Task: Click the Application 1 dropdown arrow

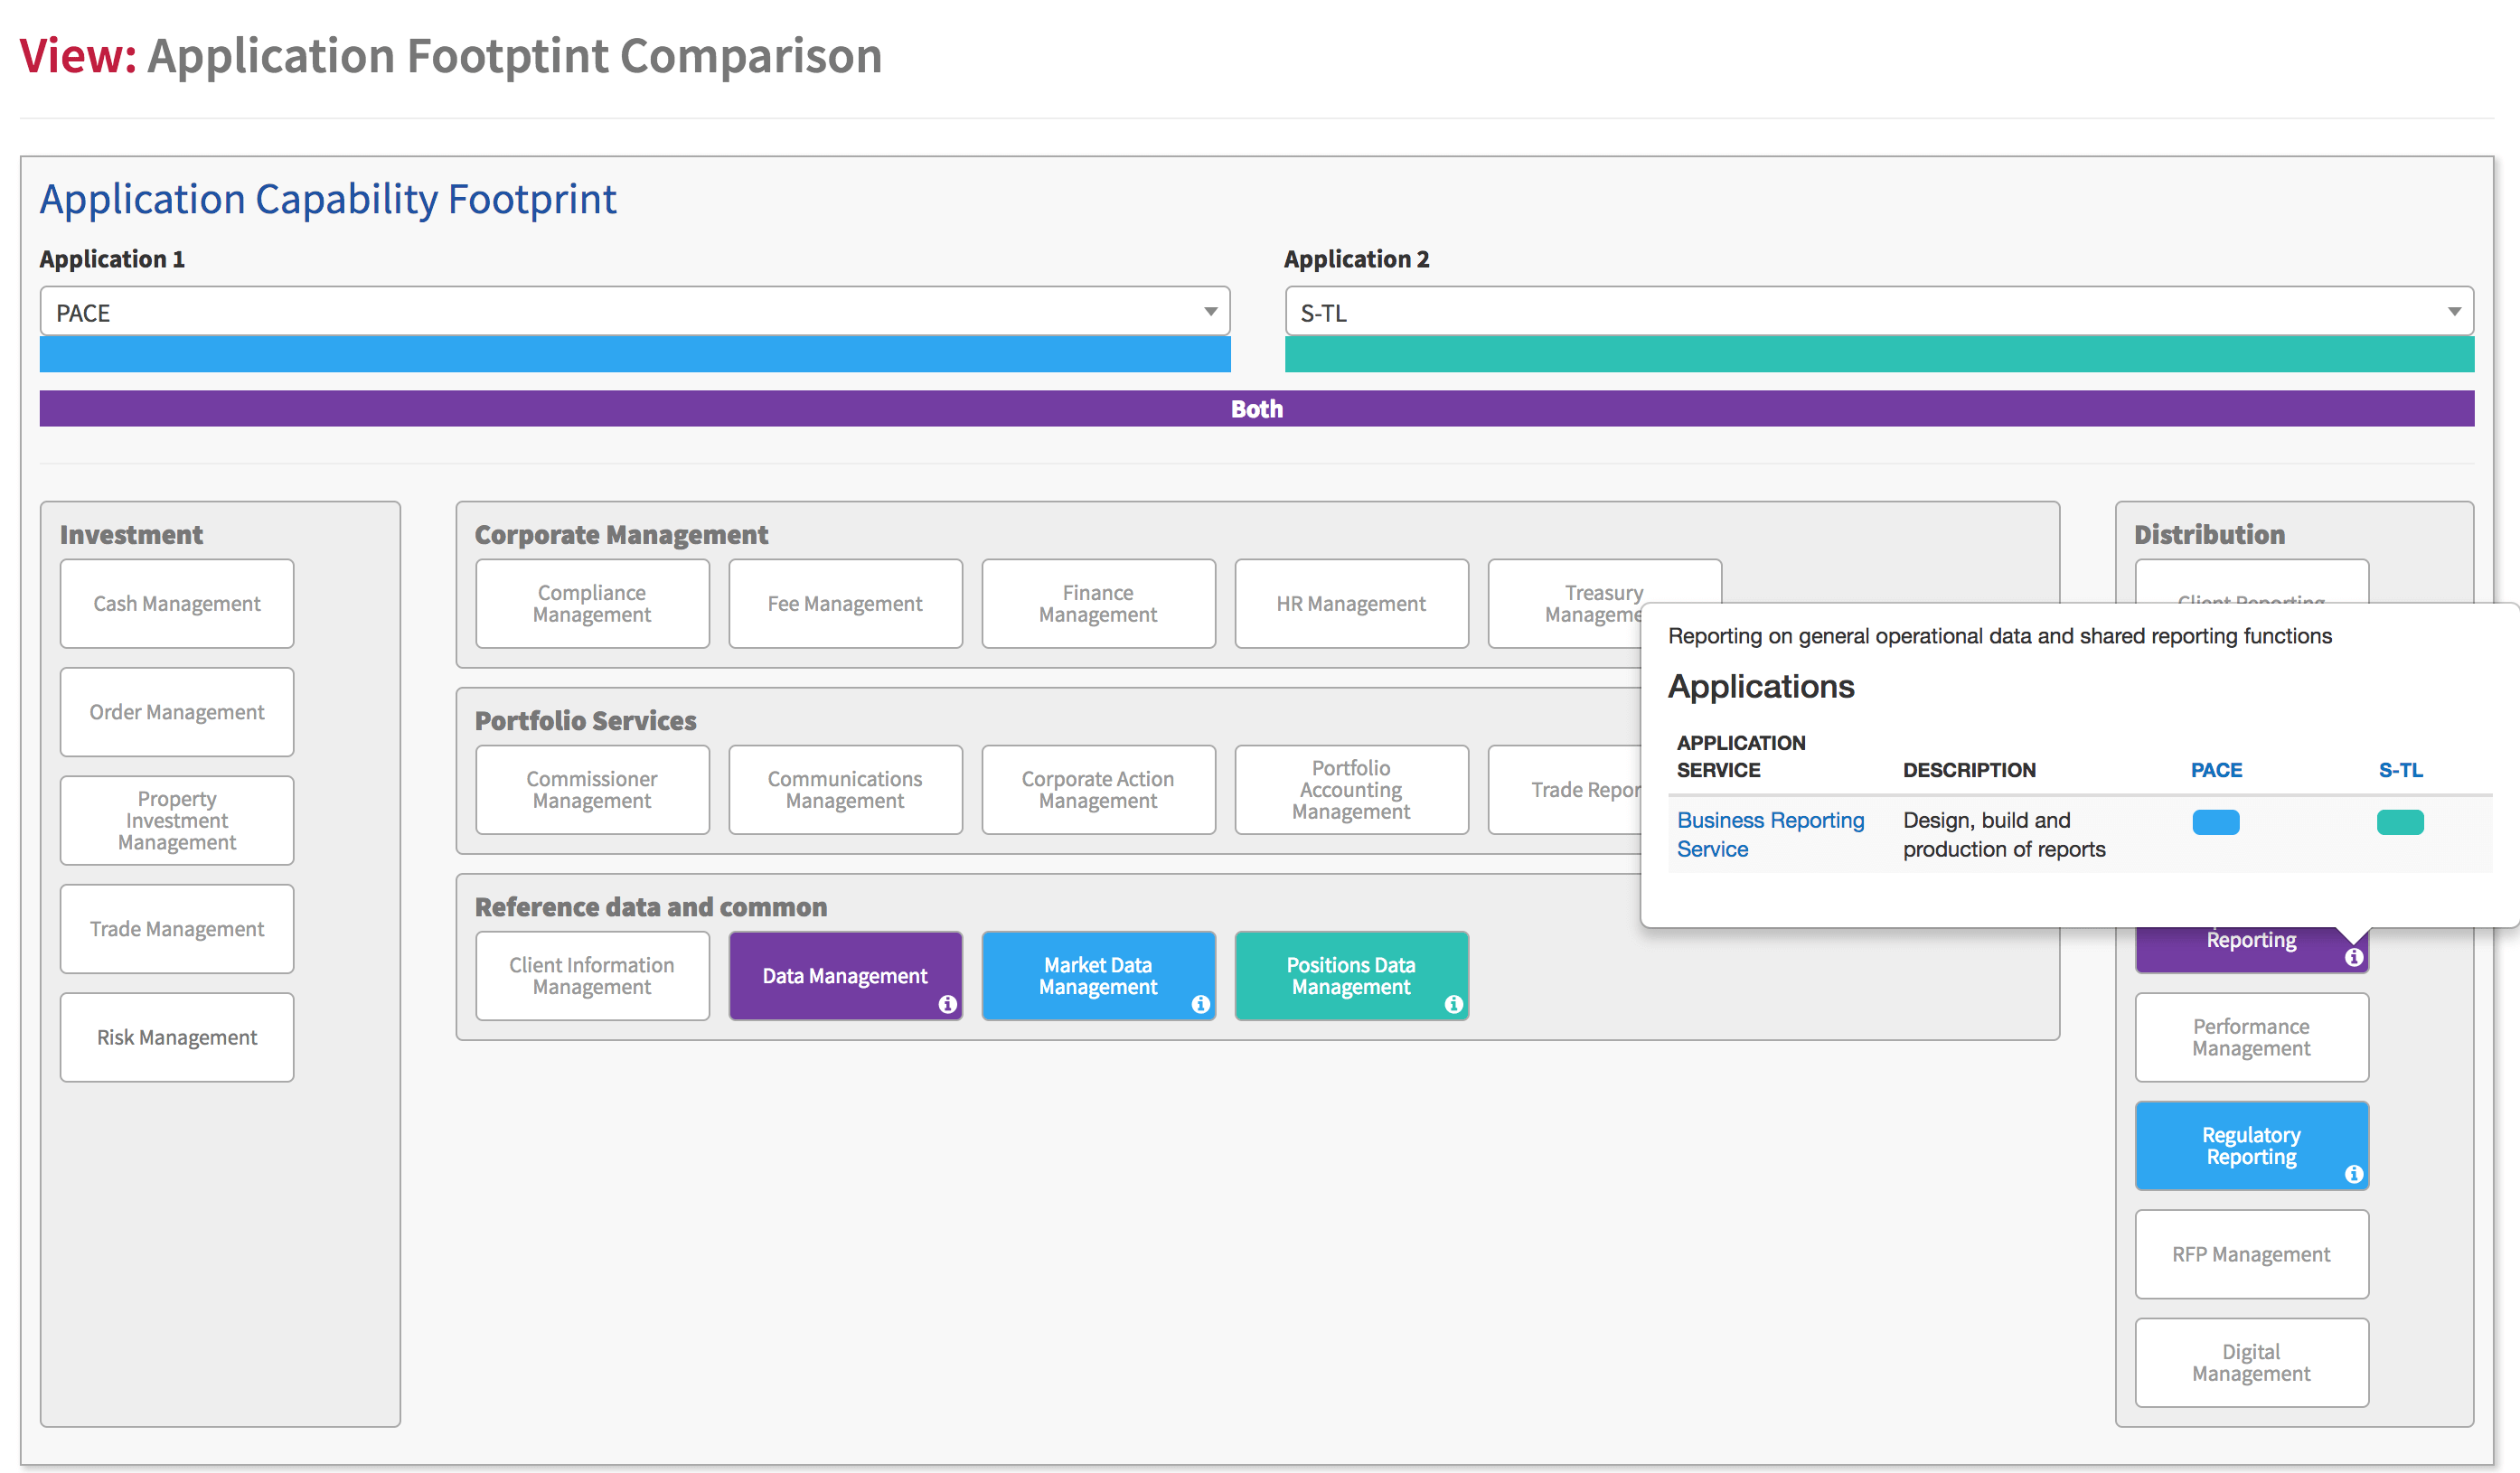Action: (x=1210, y=312)
